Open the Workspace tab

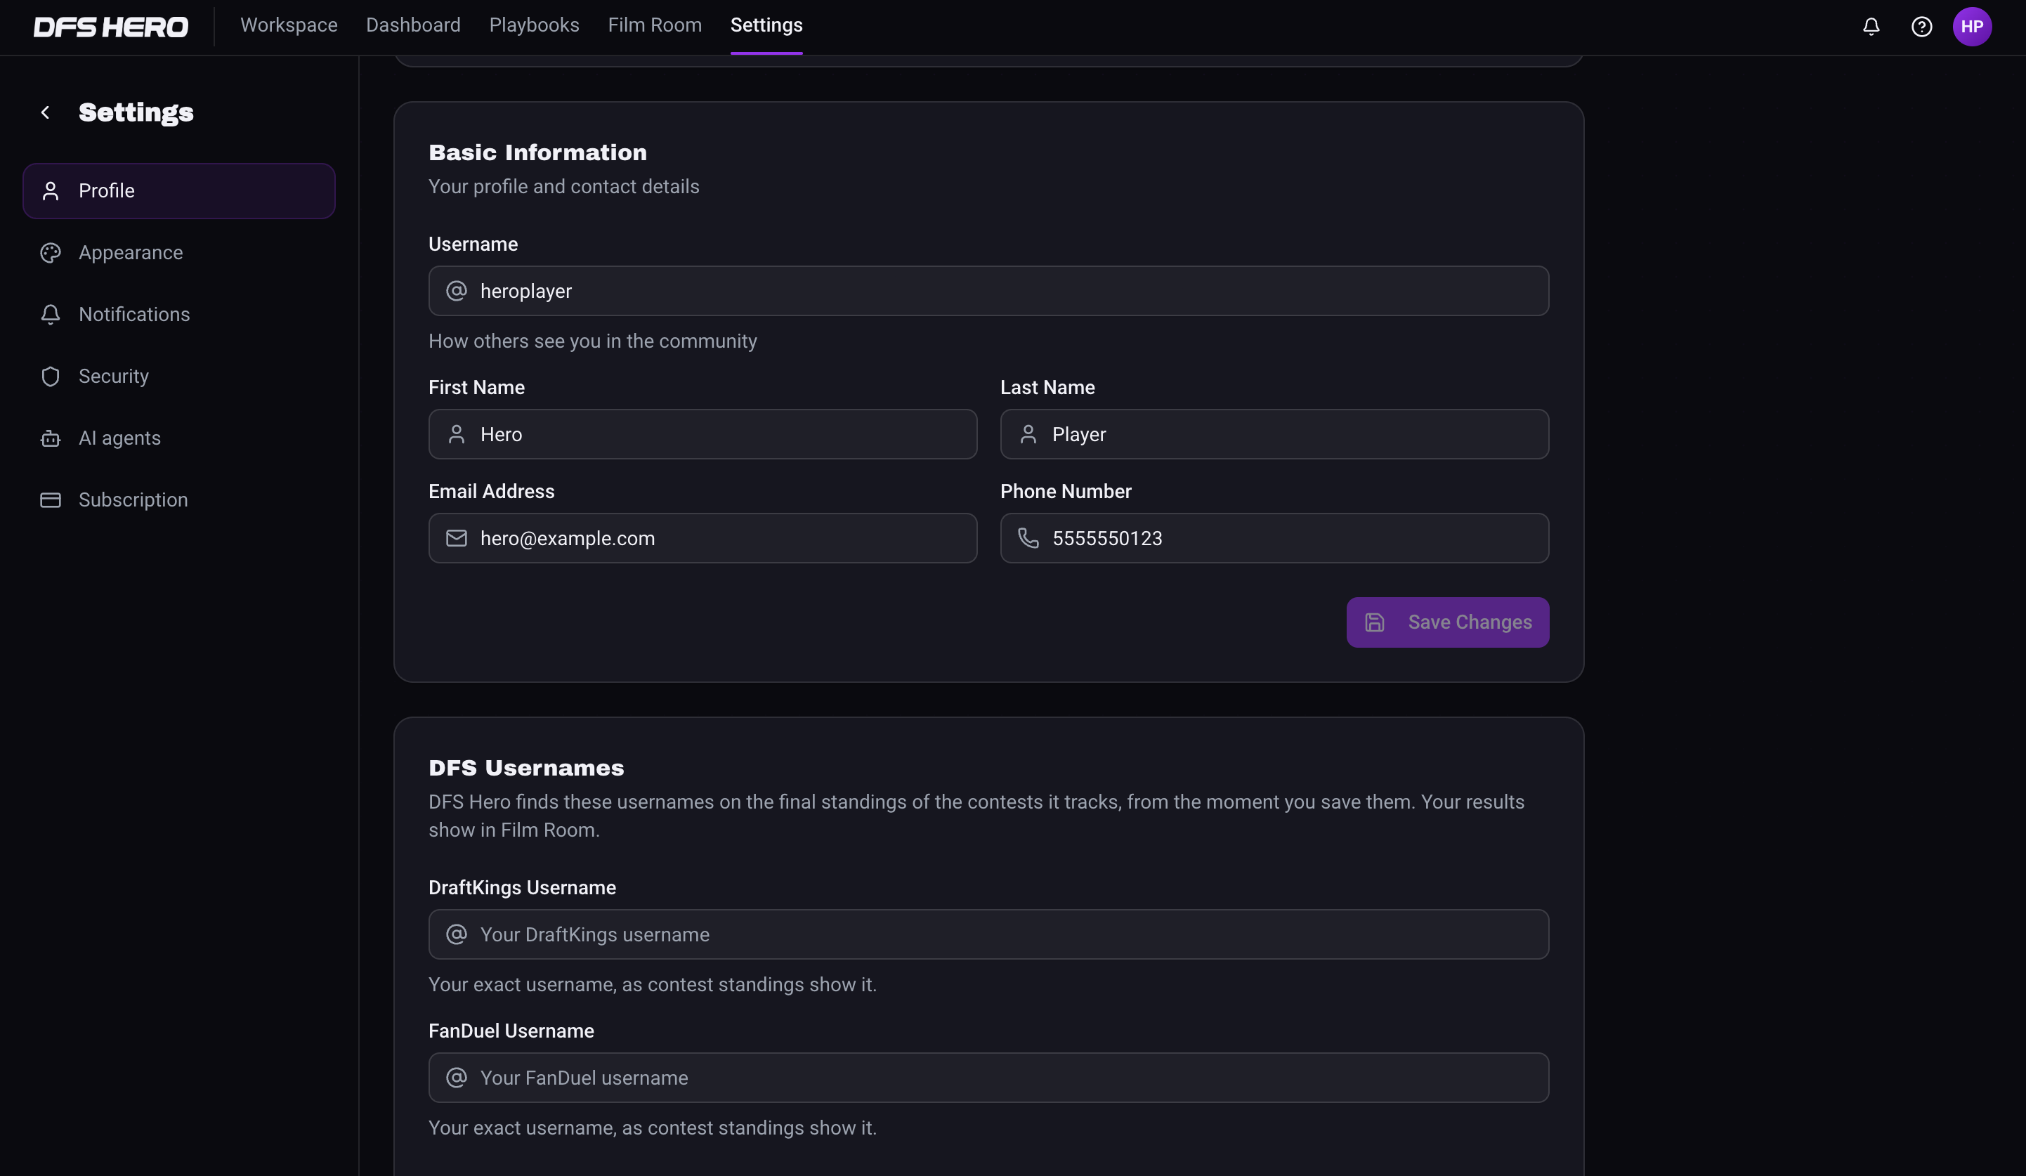pyautogui.click(x=289, y=25)
